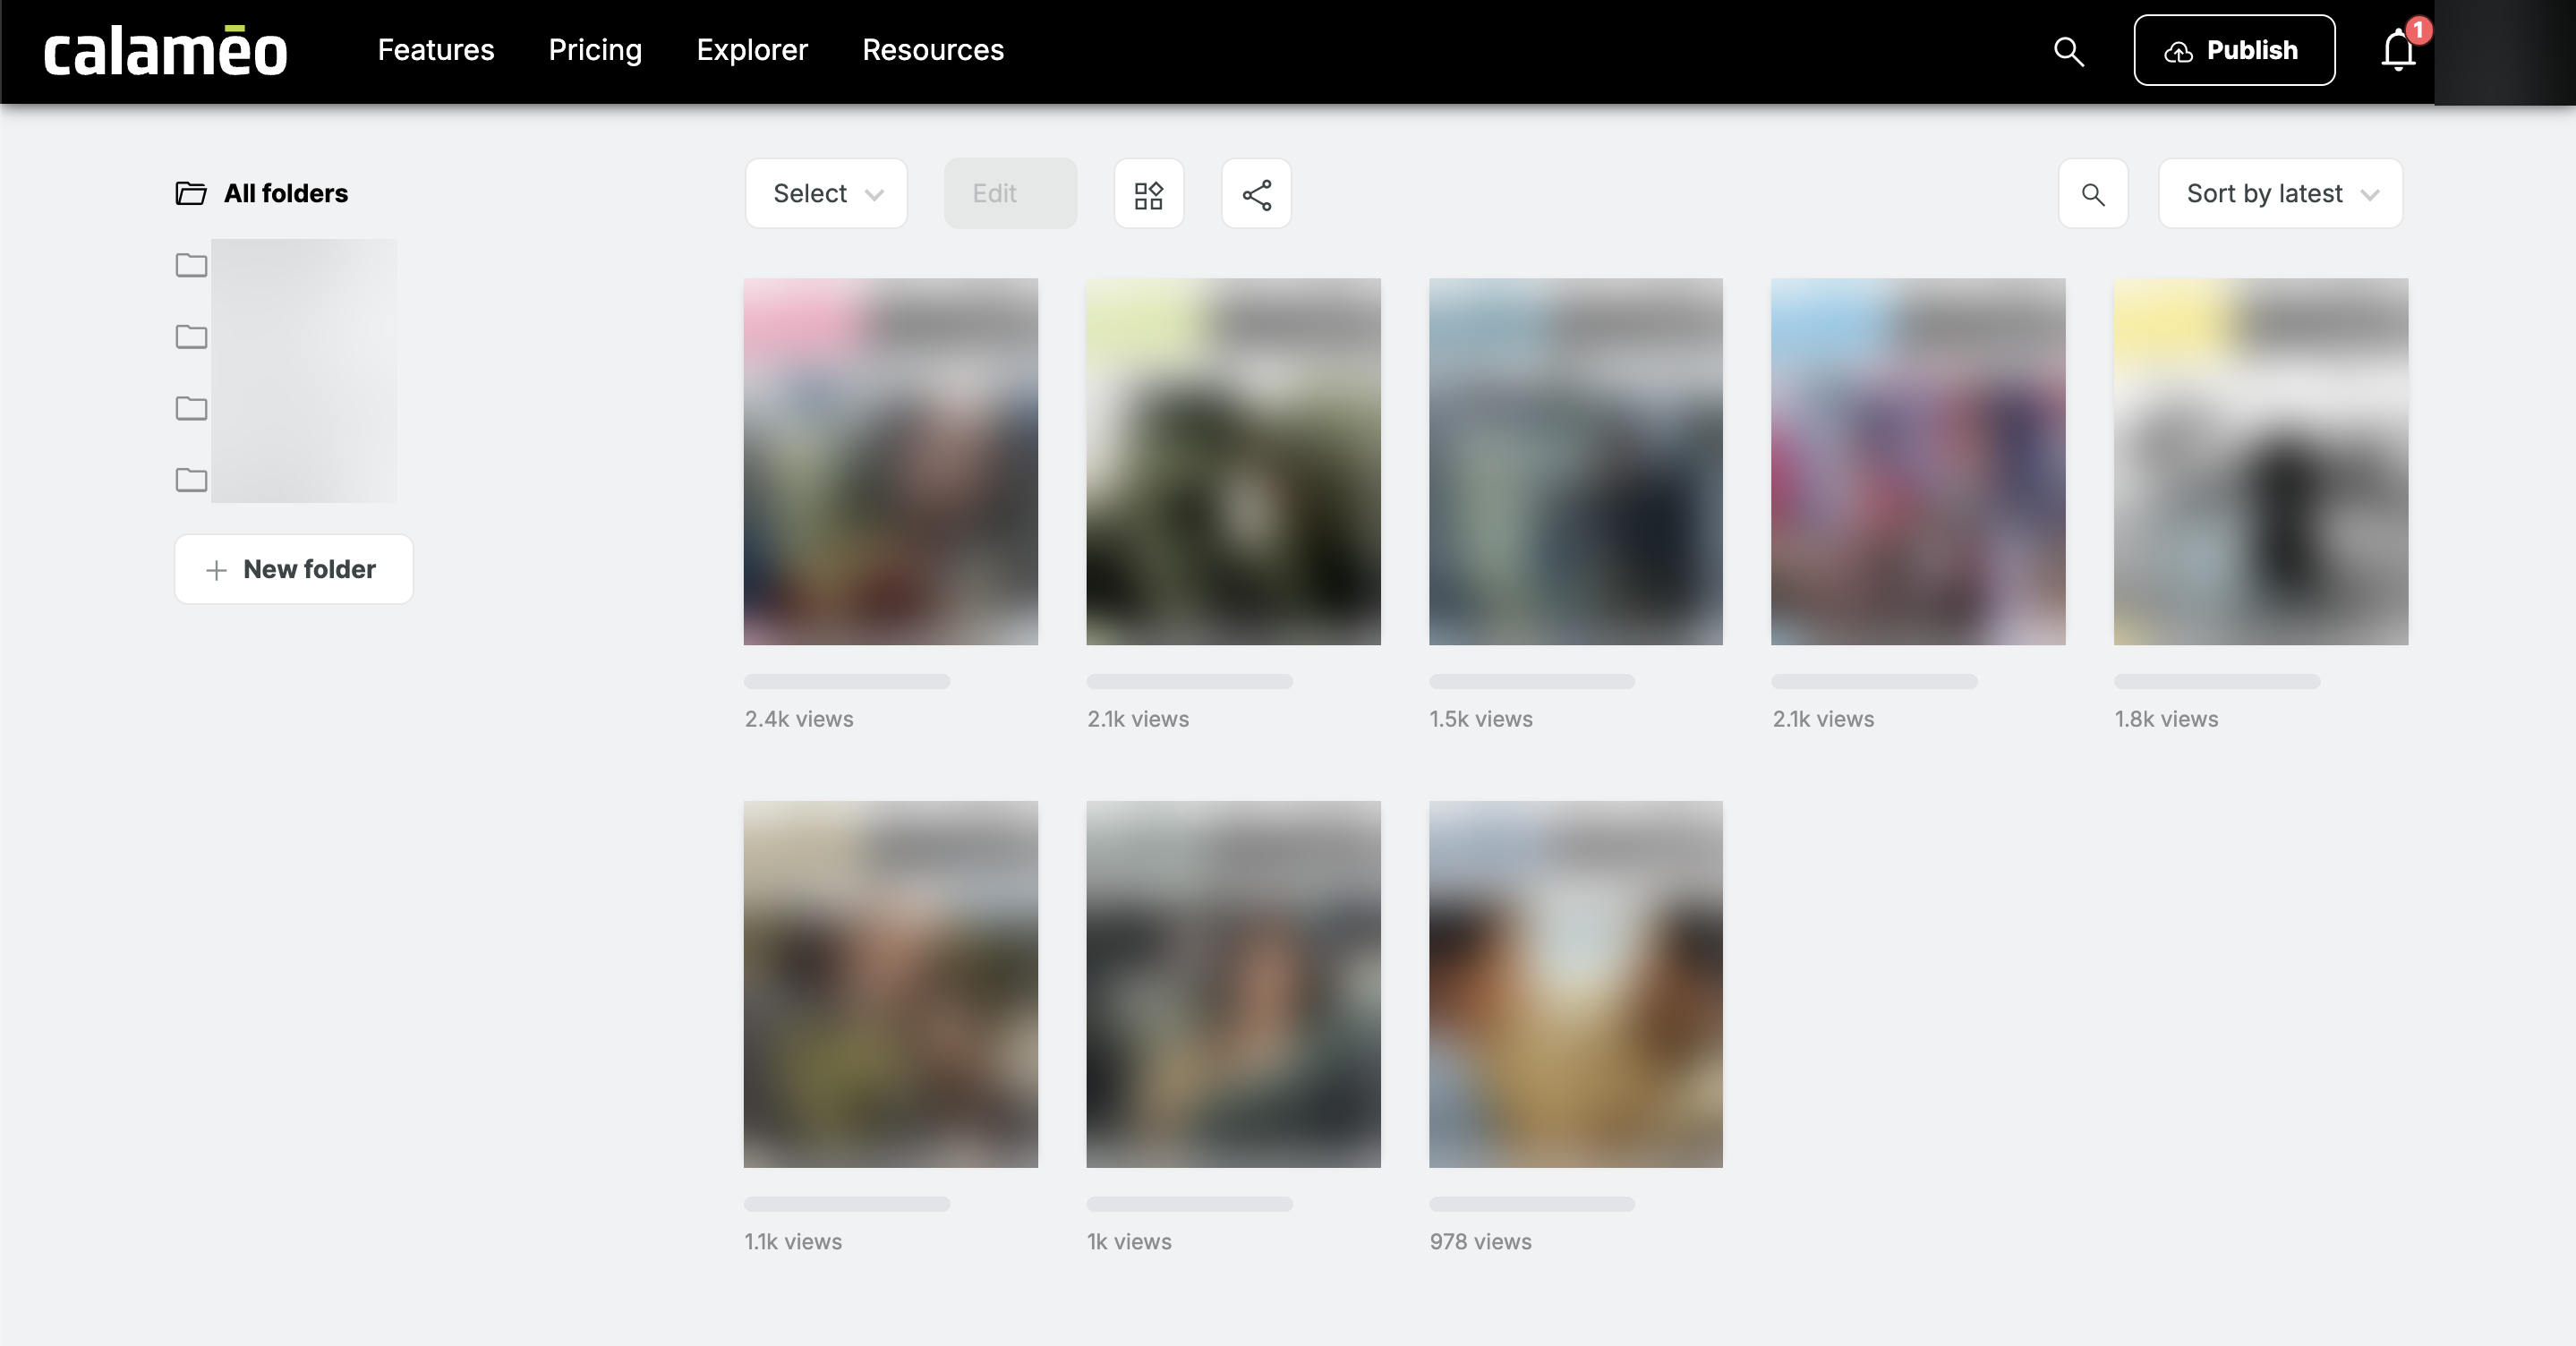Open the publication with 1.8k views
This screenshot has height=1346, width=2576.
[2260, 461]
